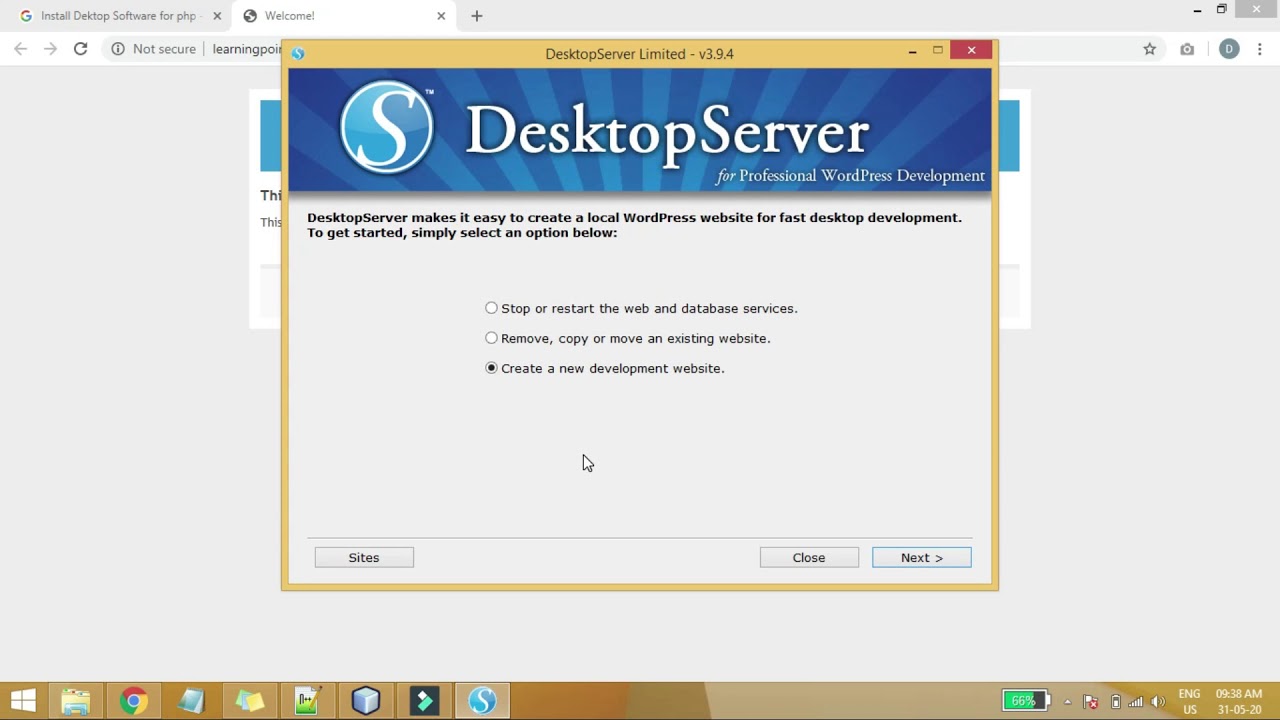Minimize the Chrome window
Image resolution: width=1280 pixels, height=720 pixels.
pyautogui.click(x=1197, y=10)
